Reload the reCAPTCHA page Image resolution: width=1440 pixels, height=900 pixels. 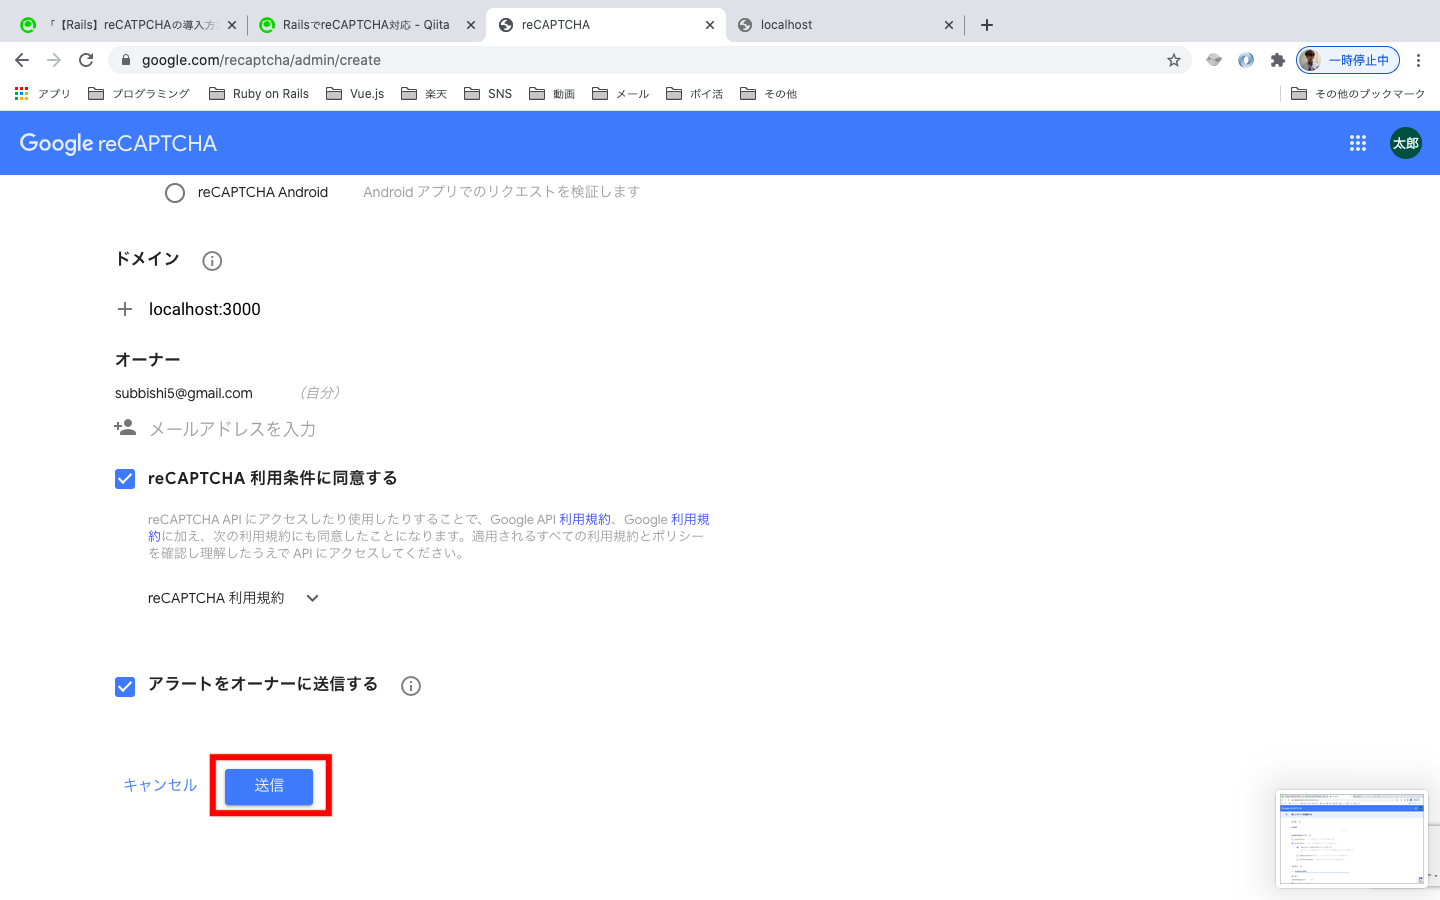coord(86,60)
